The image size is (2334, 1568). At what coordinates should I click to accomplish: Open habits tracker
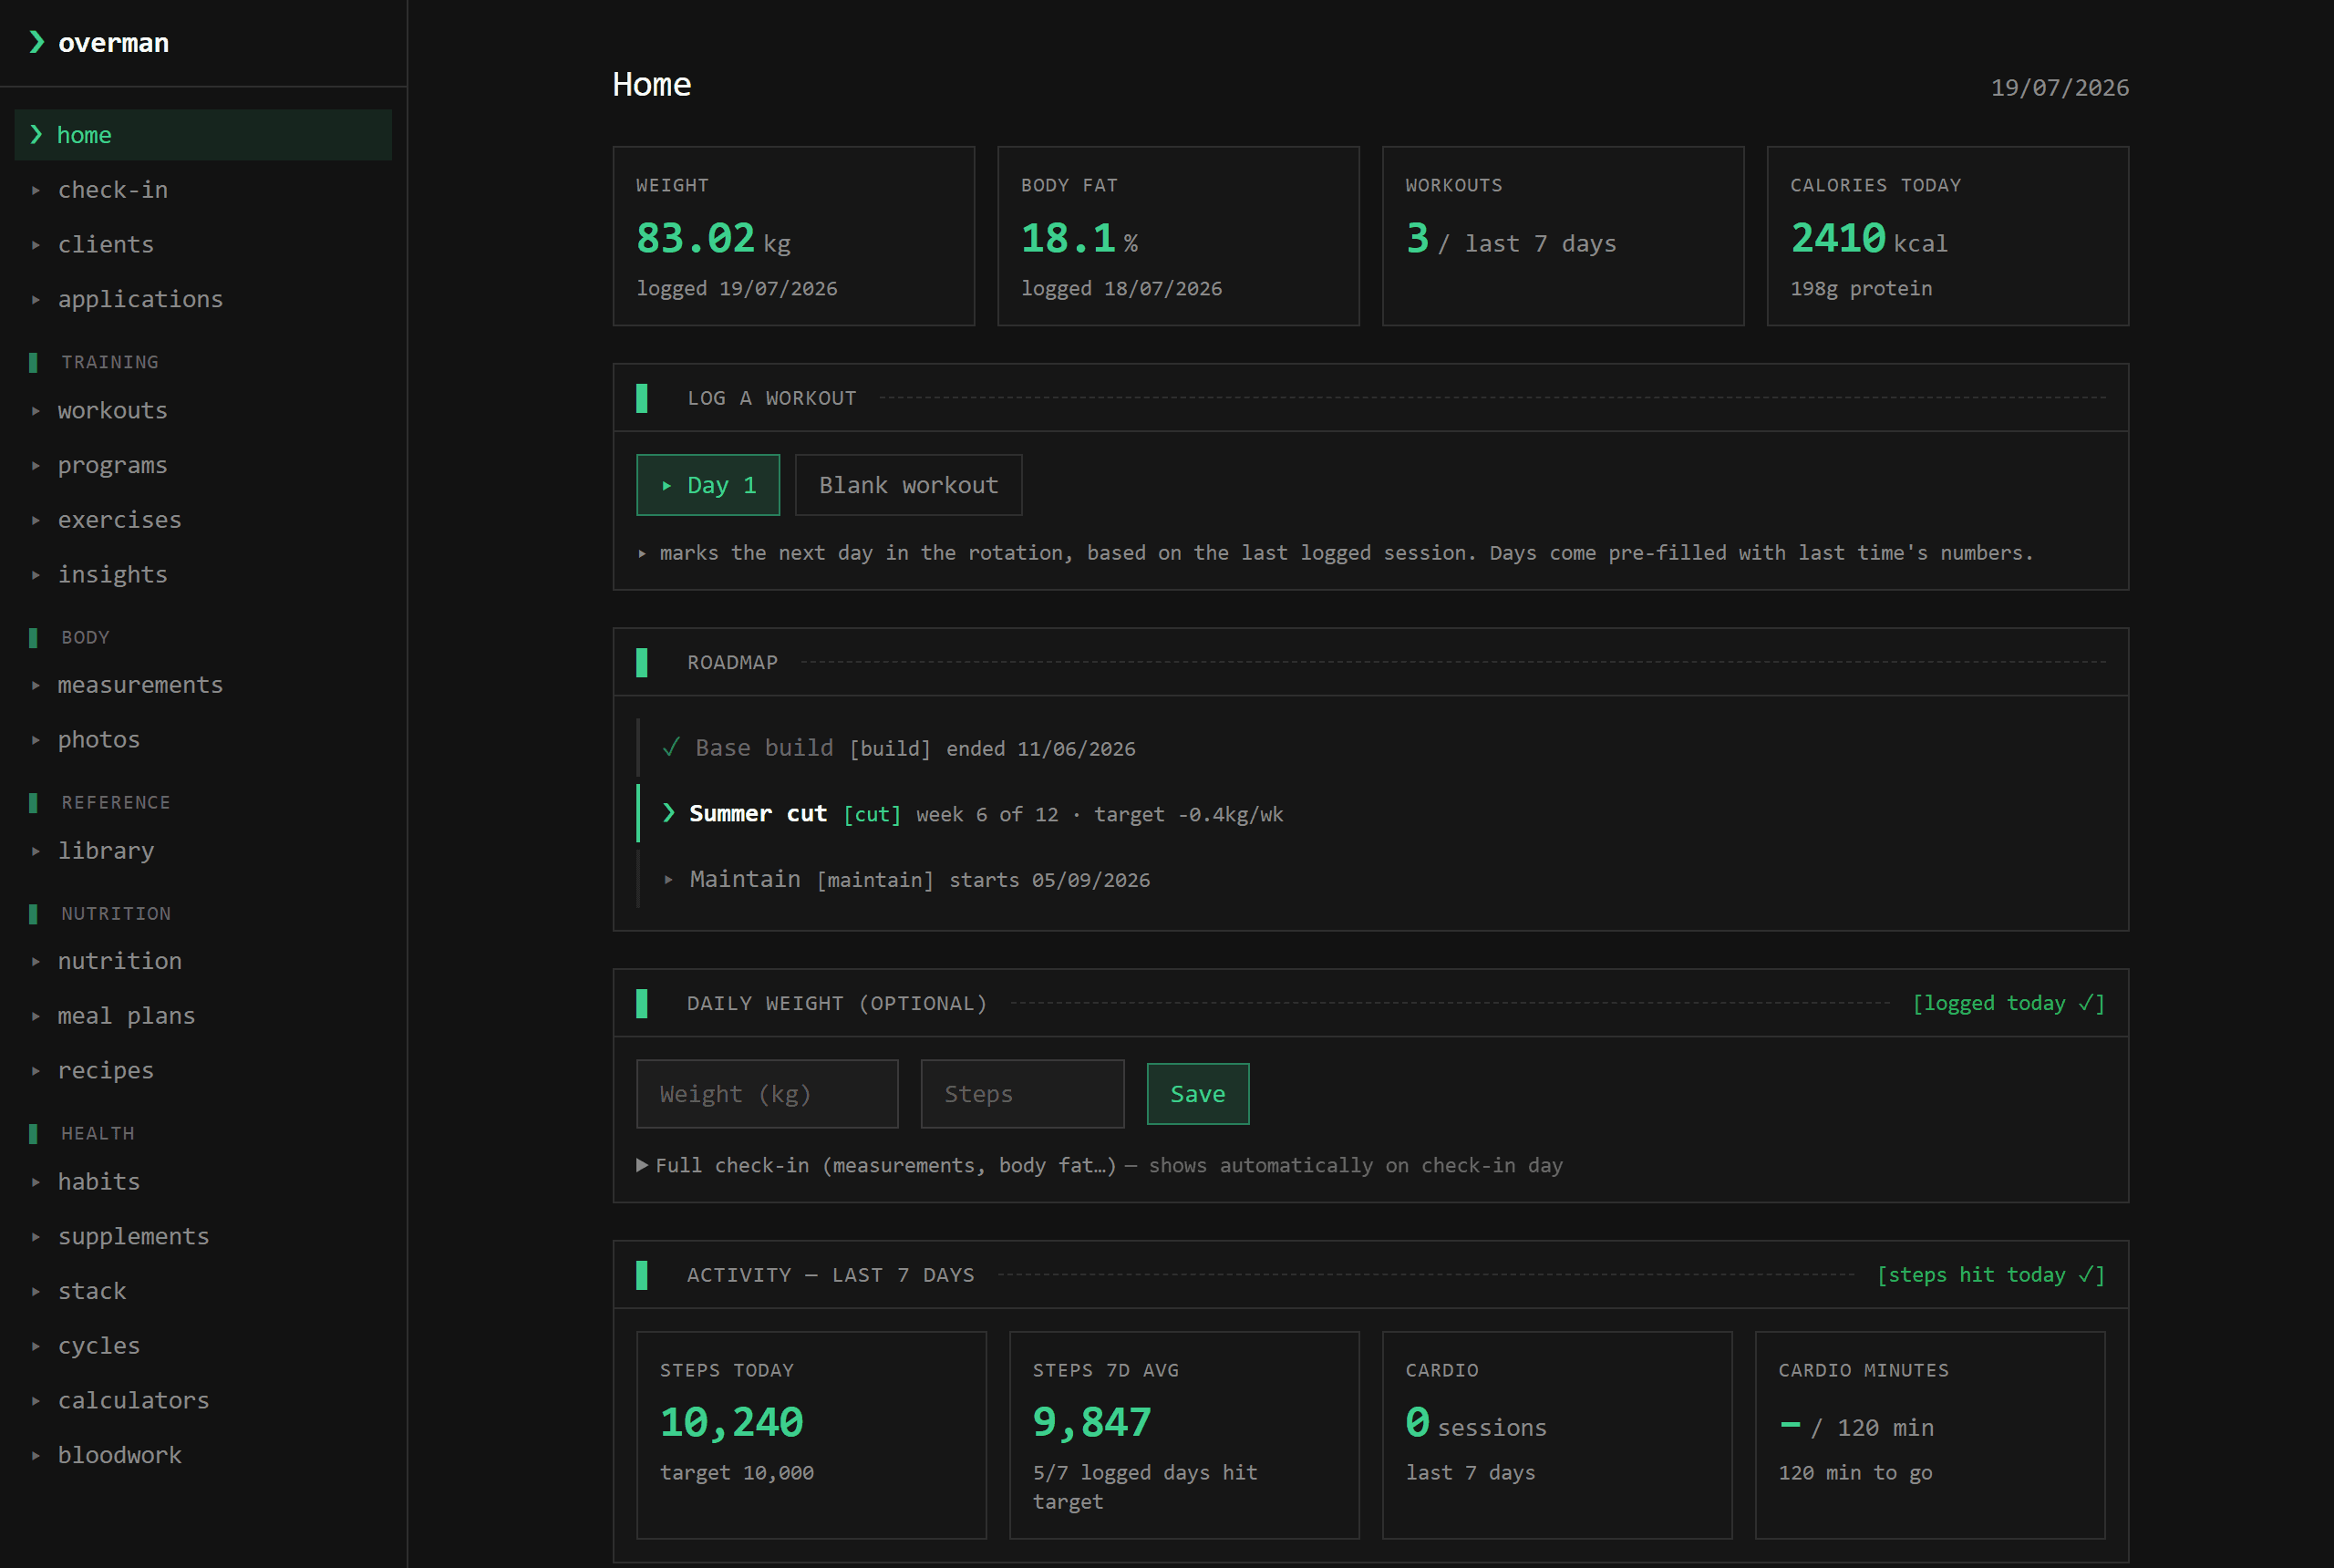tap(203, 1182)
